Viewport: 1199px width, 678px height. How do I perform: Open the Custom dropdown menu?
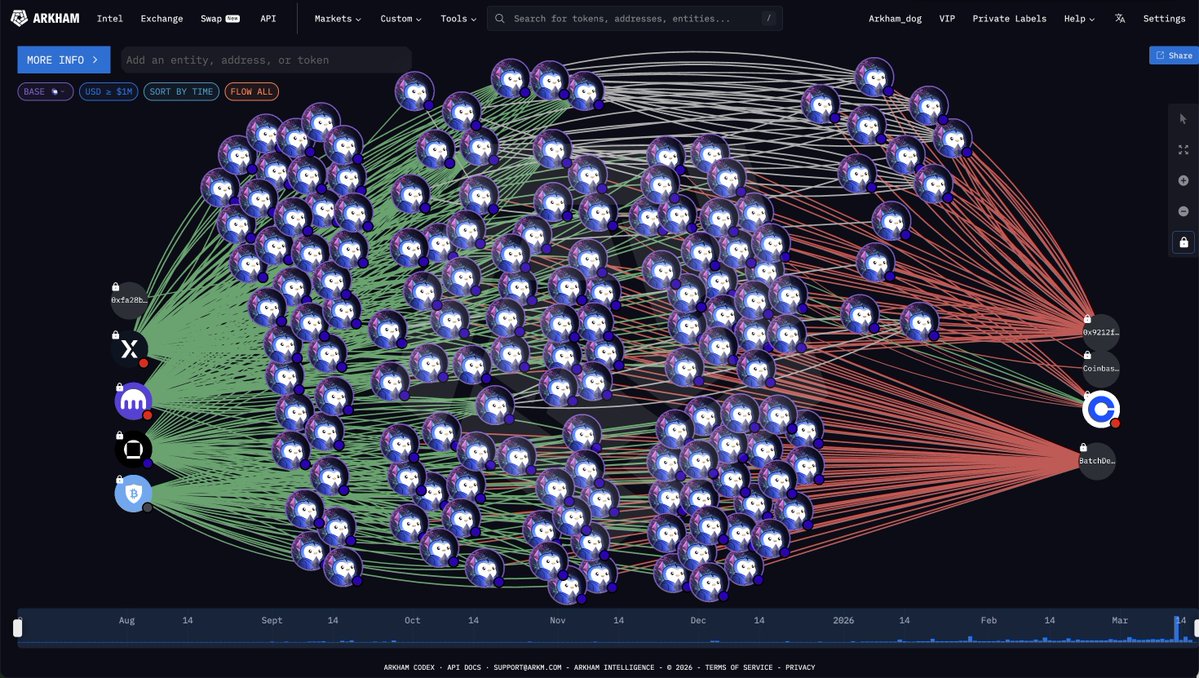pyautogui.click(x=401, y=18)
